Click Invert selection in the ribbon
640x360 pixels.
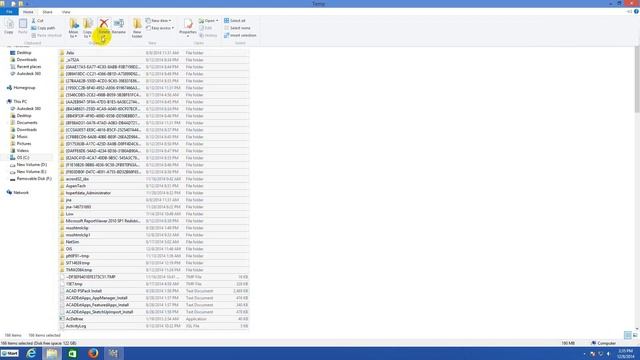coord(240,36)
